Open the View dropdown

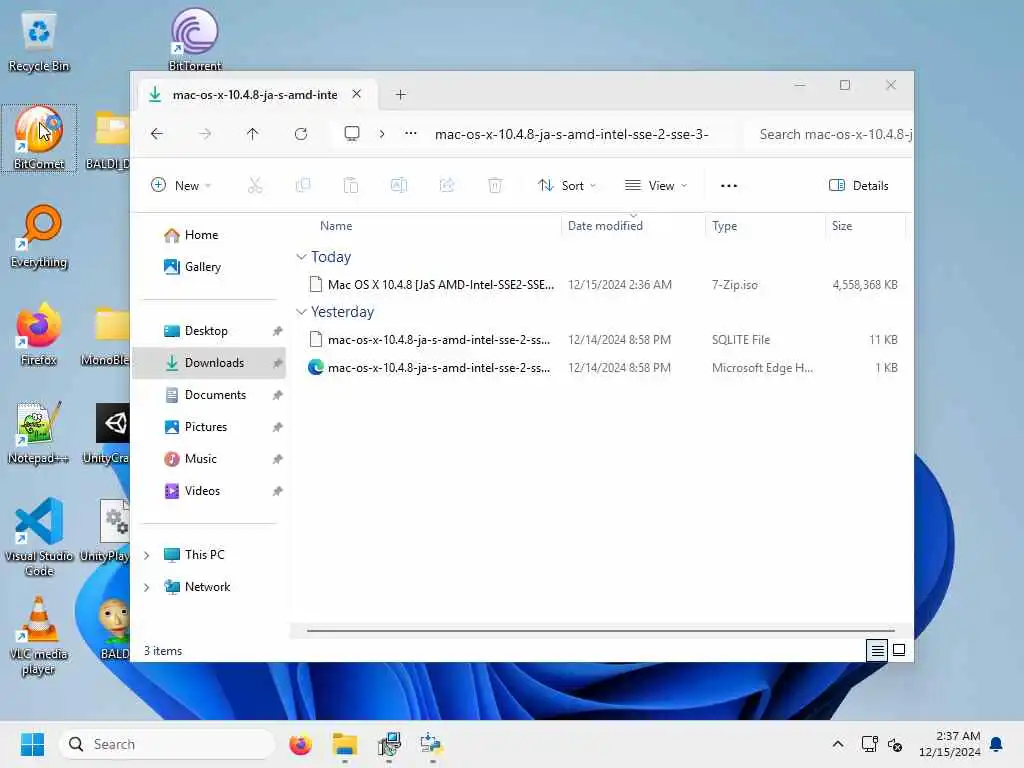click(x=656, y=185)
